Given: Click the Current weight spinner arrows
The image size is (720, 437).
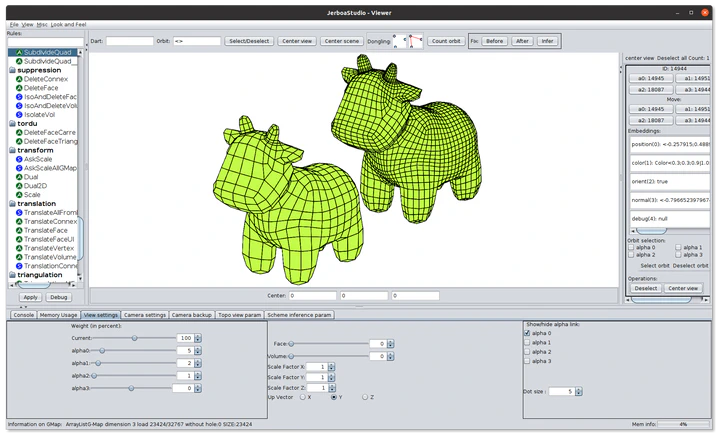Looking at the screenshot, I should pos(198,338).
